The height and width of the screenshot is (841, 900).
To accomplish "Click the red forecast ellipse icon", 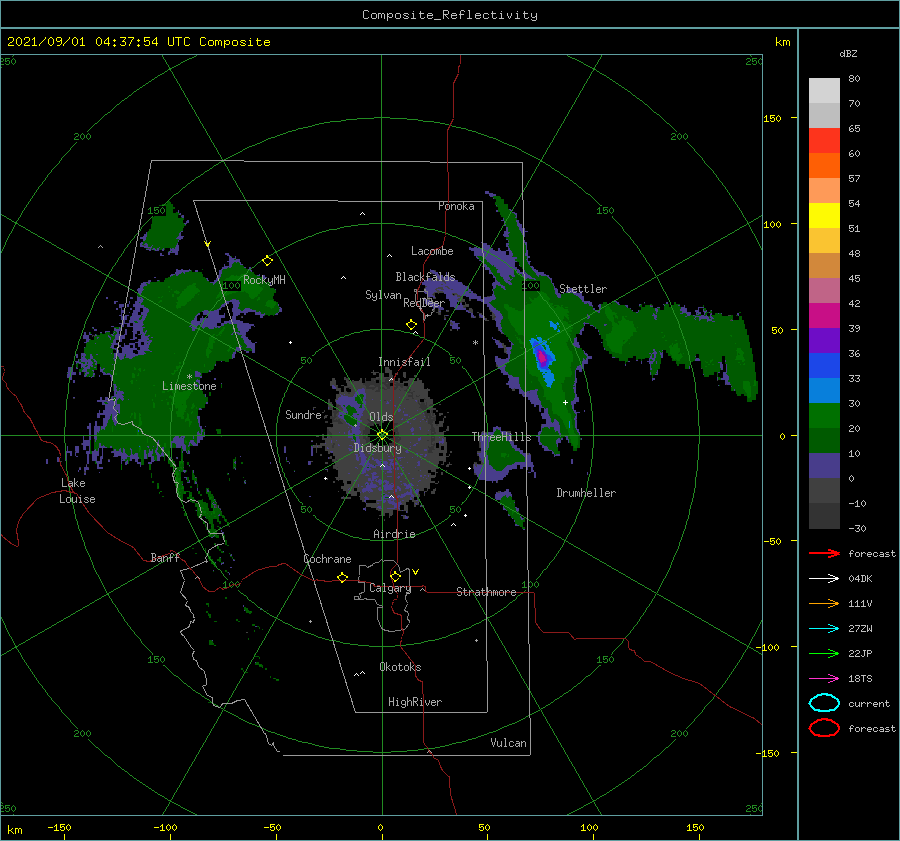I will [824, 728].
